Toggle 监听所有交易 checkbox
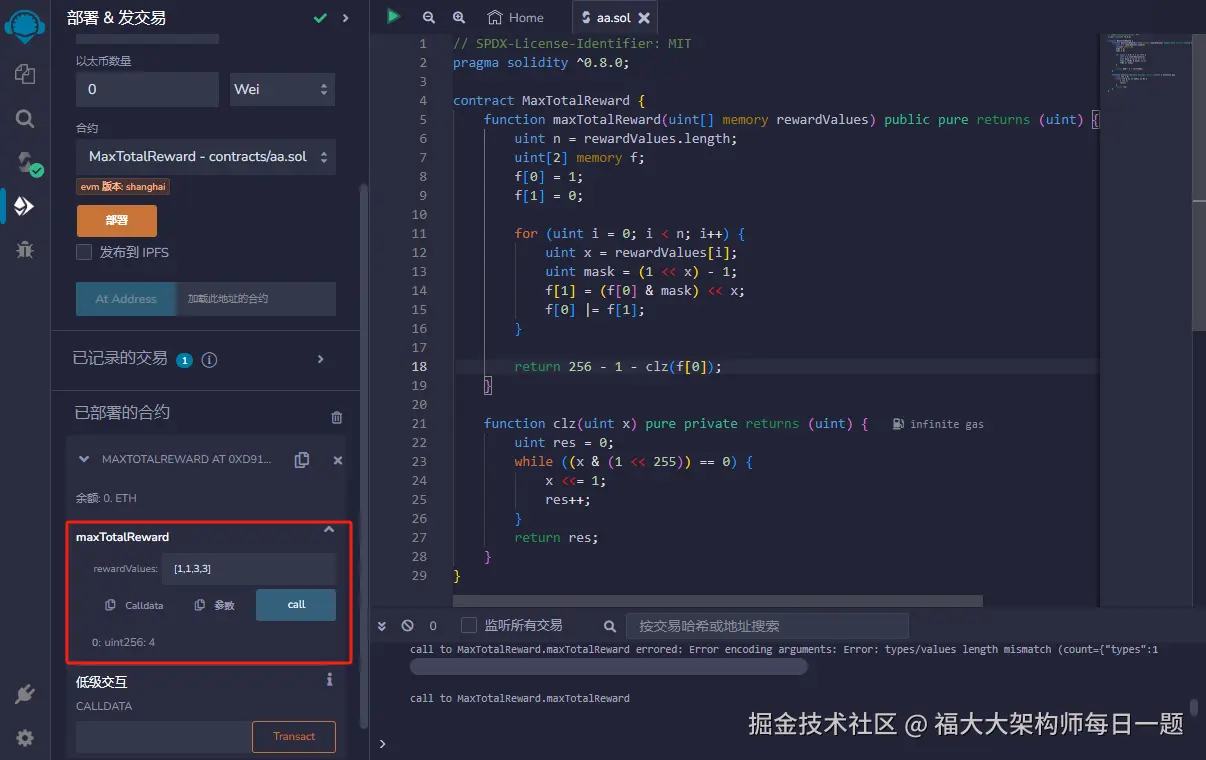Image resolution: width=1206 pixels, height=760 pixels. [x=468, y=625]
